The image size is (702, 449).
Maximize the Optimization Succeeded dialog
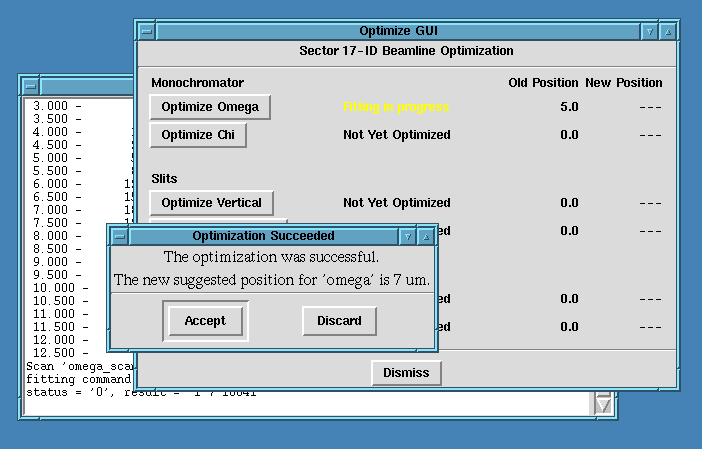[426, 236]
